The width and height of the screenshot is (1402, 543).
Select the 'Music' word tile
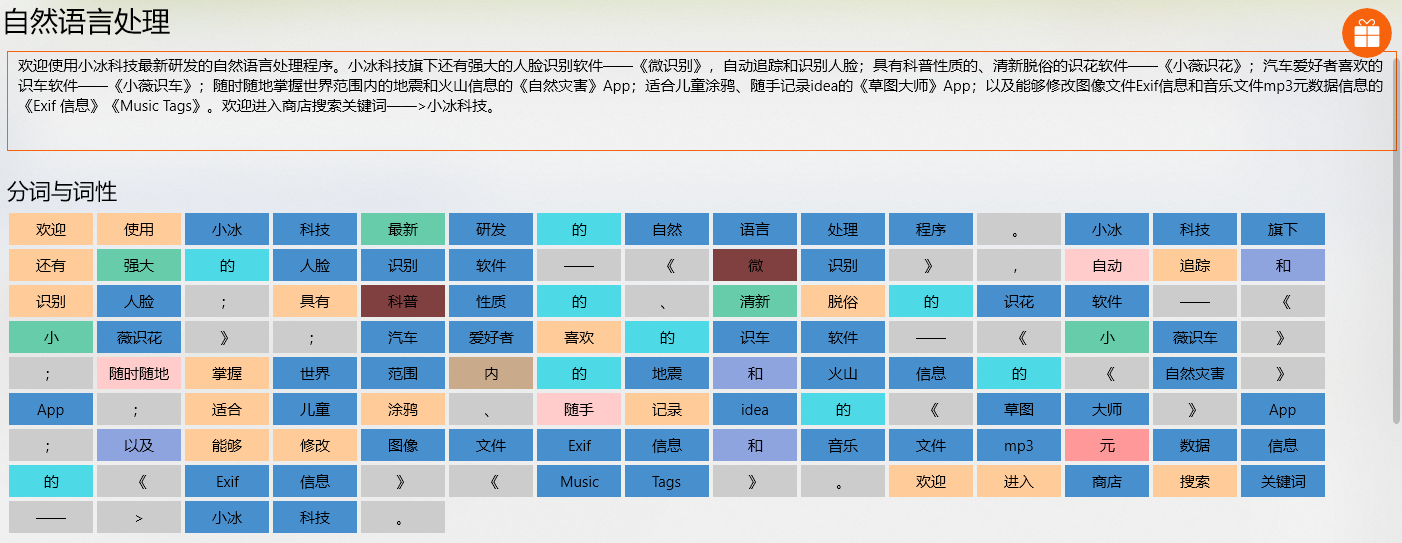579,481
